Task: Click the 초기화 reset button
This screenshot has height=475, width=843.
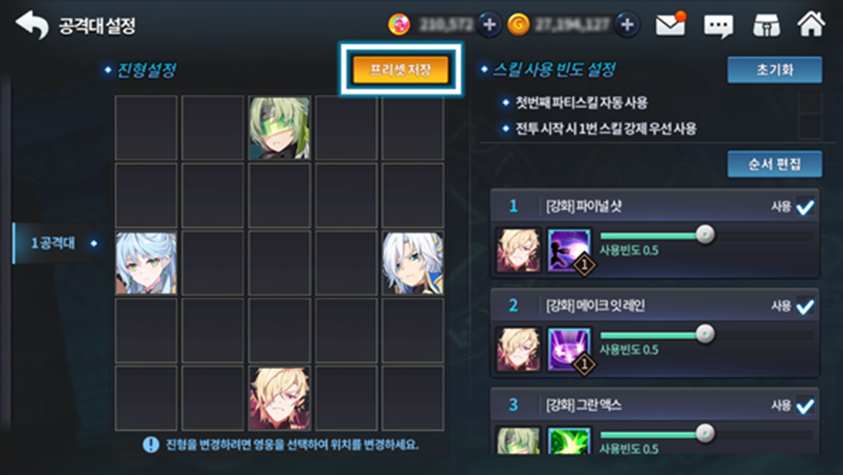Action: coord(775,70)
